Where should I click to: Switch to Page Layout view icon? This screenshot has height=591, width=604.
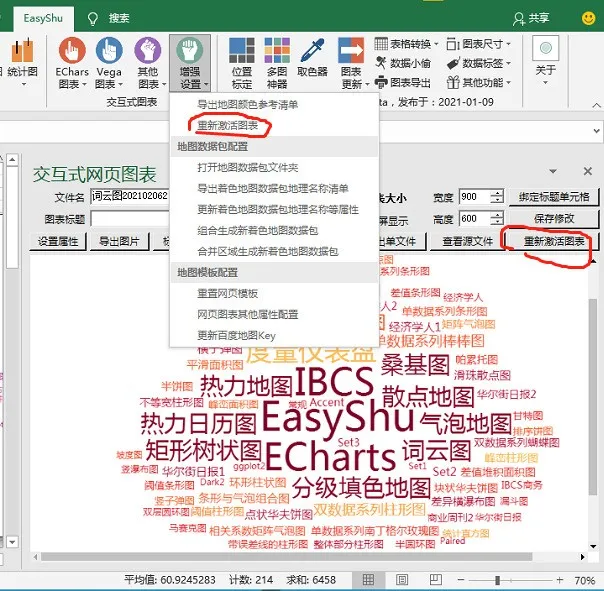coord(402,579)
